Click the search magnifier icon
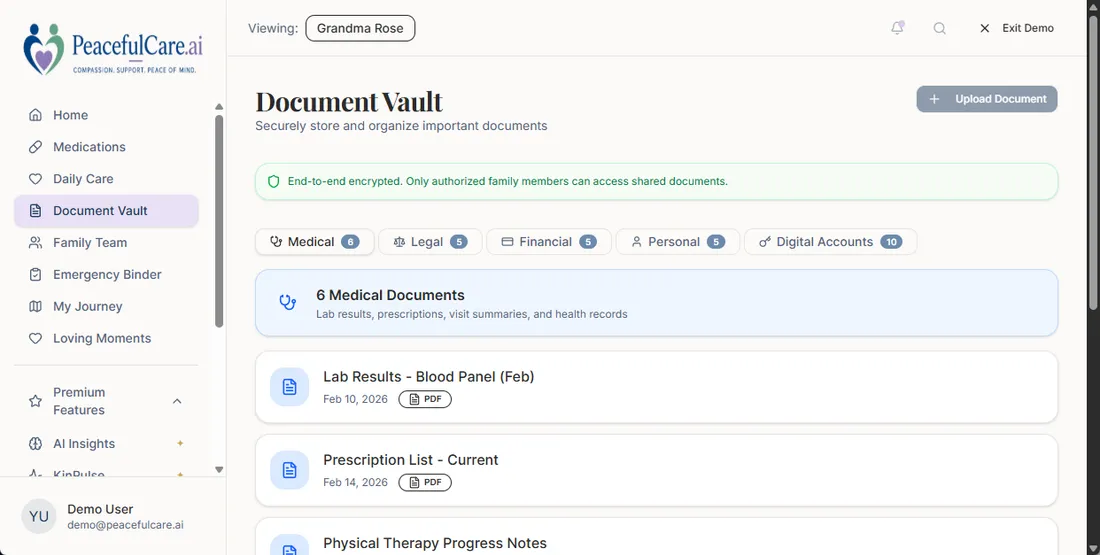This screenshot has height=555, width=1100. click(939, 28)
